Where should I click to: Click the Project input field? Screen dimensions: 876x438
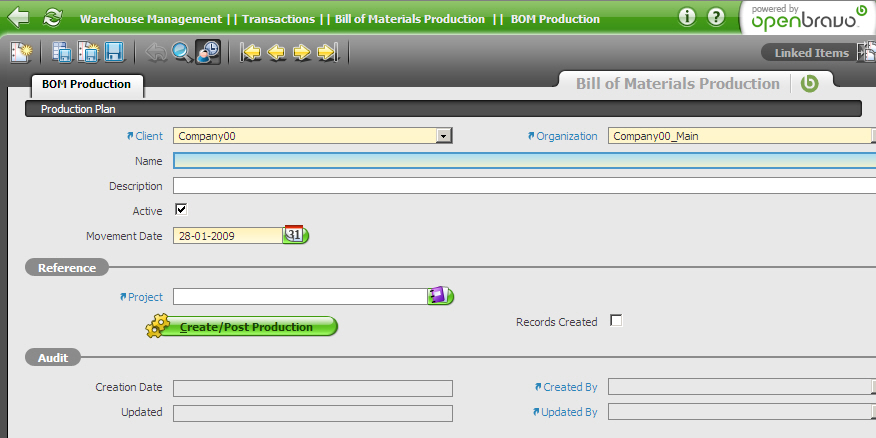(301, 297)
